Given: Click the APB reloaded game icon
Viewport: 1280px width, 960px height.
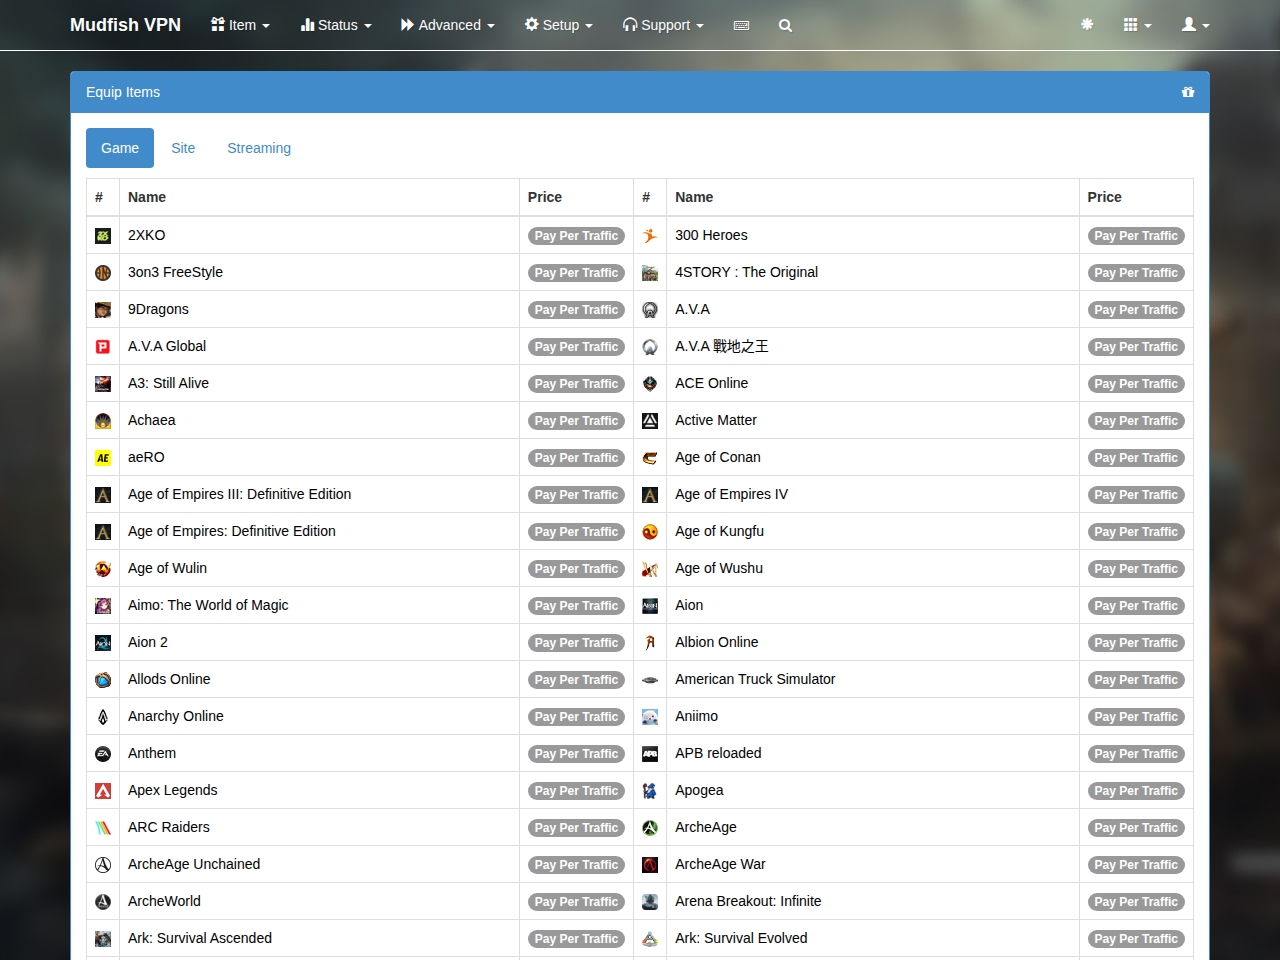Looking at the screenshot, I should point(650,754).
